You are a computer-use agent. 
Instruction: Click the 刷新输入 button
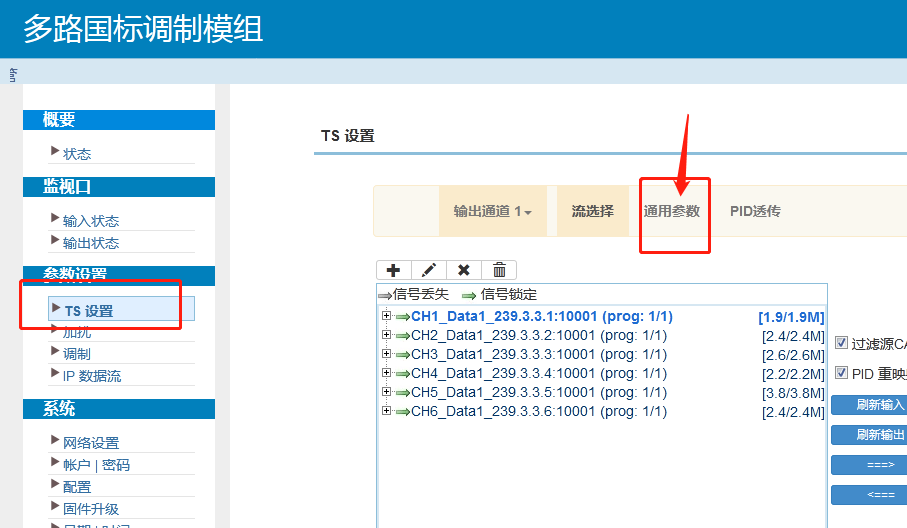(x=870, y=405)
